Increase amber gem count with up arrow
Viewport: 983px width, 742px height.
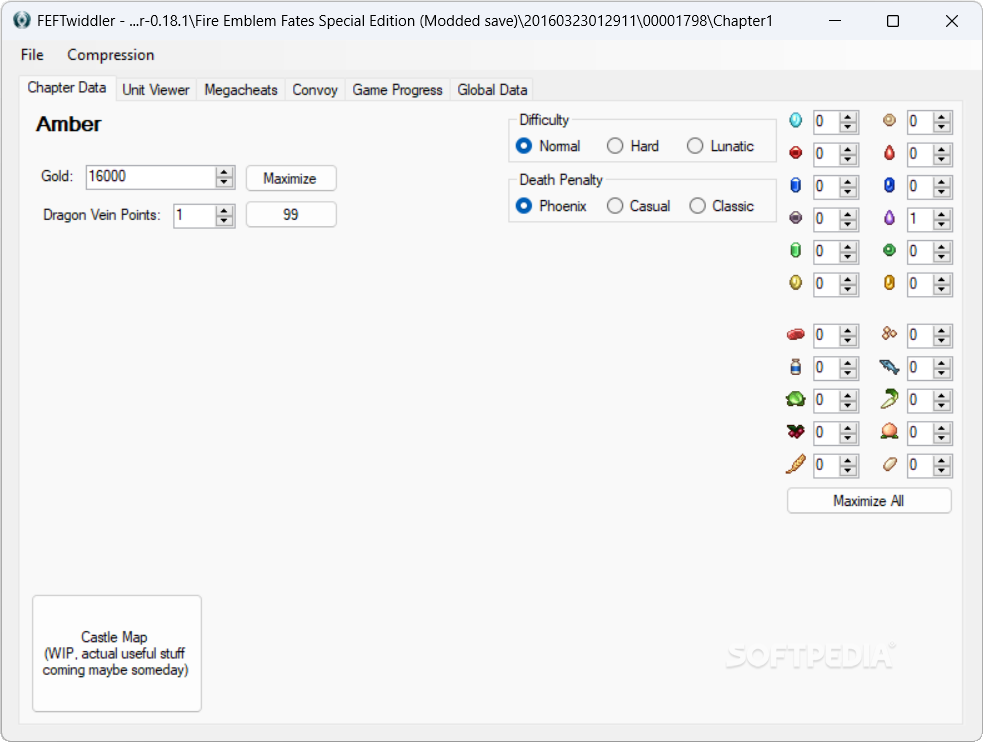click(941, 279)
